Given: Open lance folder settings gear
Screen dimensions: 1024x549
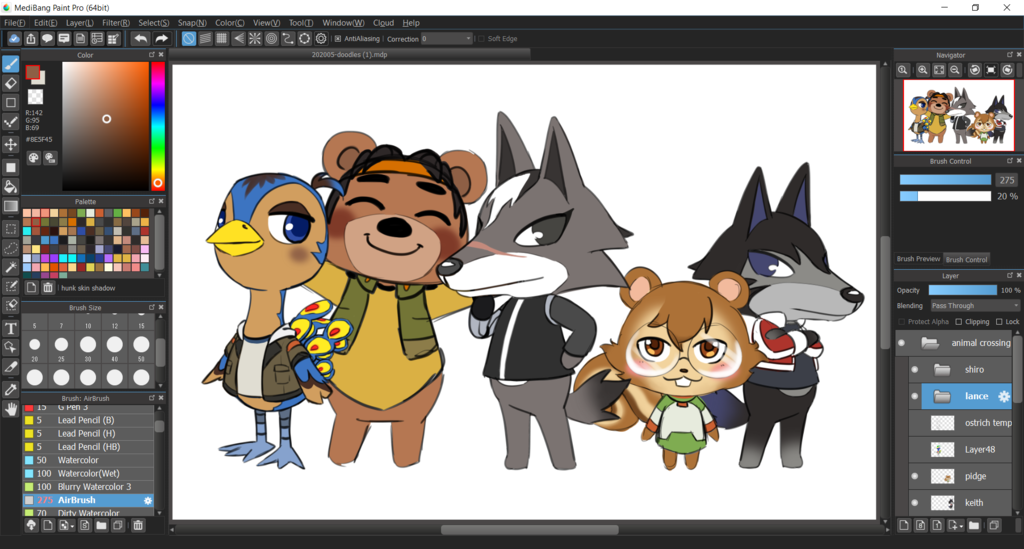Looking at the screenshot, I should 1004,396.
